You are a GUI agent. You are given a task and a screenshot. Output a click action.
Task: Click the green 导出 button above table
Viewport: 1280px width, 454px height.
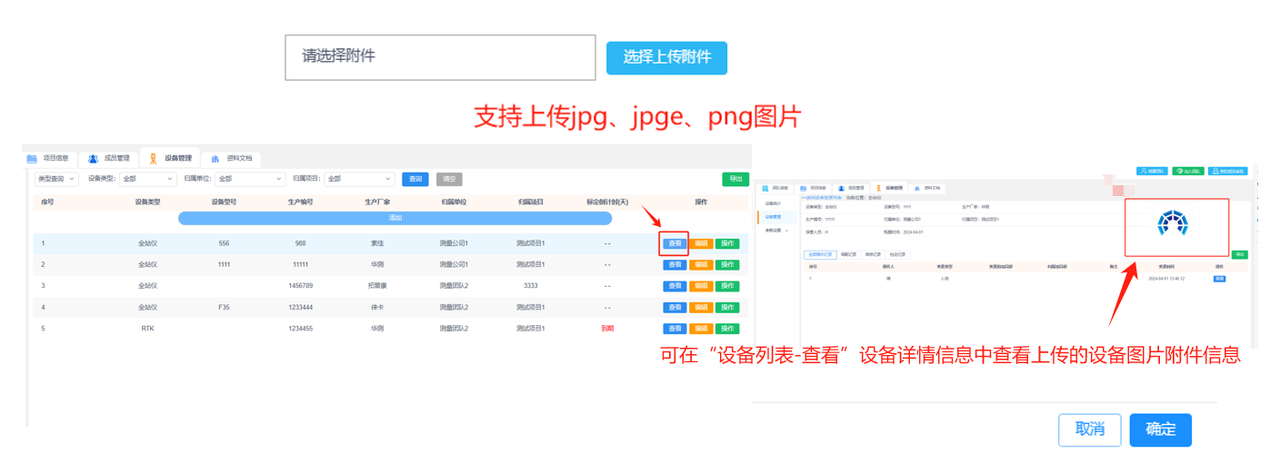[735, 179]
